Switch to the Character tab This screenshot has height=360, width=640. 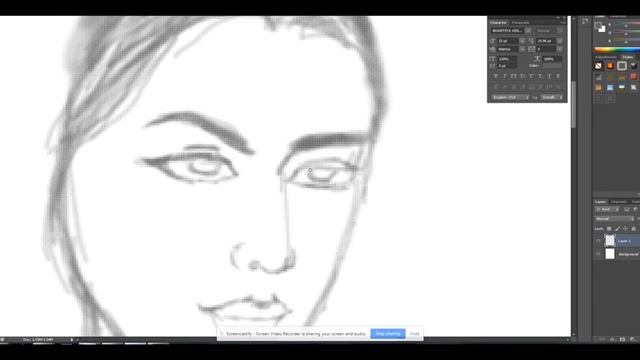click(x=498, y=22)
